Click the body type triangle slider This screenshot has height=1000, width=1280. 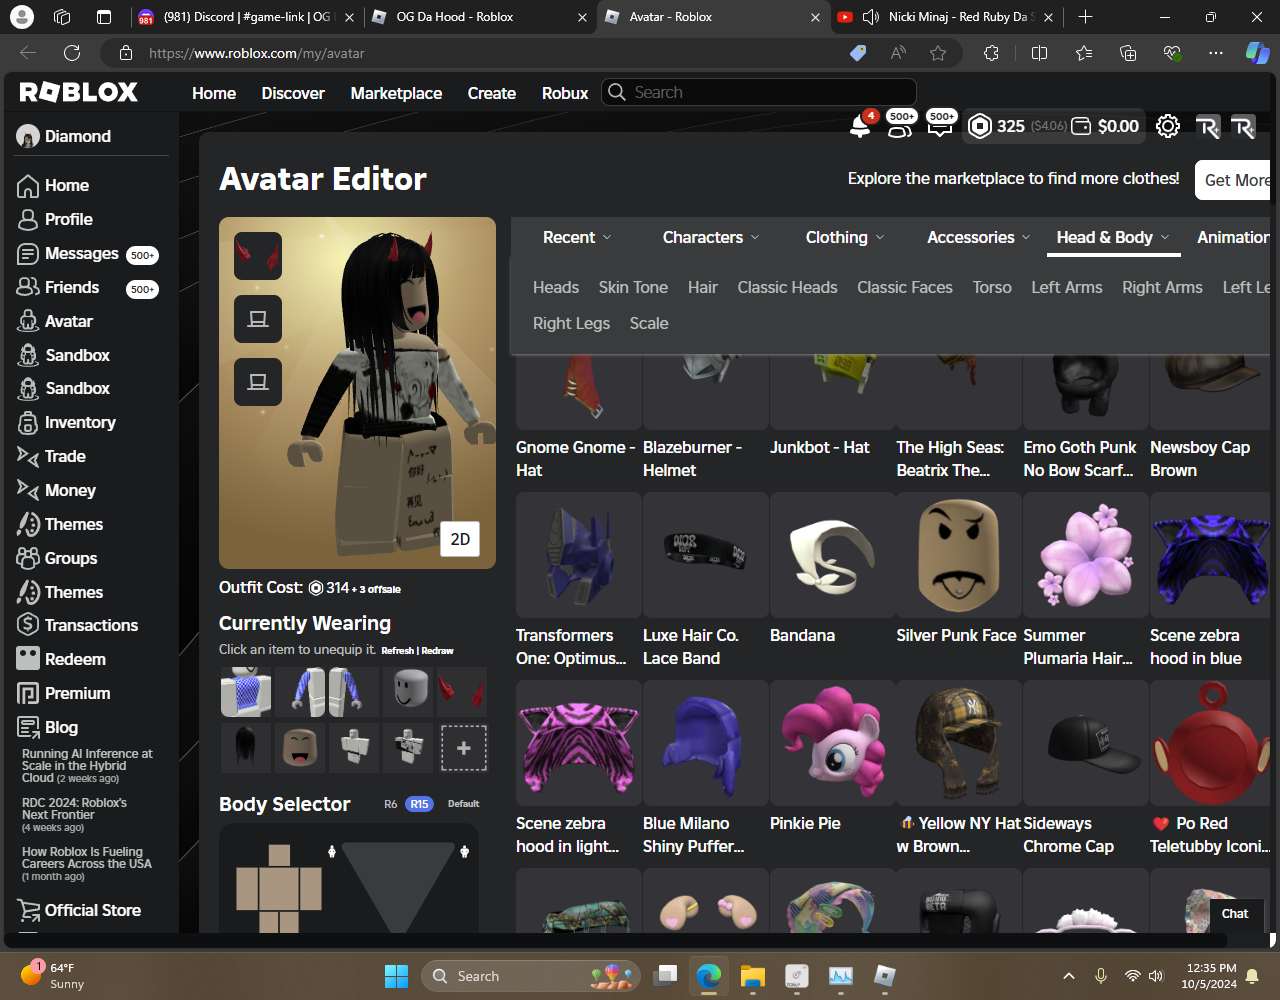[x=399, y=885]
